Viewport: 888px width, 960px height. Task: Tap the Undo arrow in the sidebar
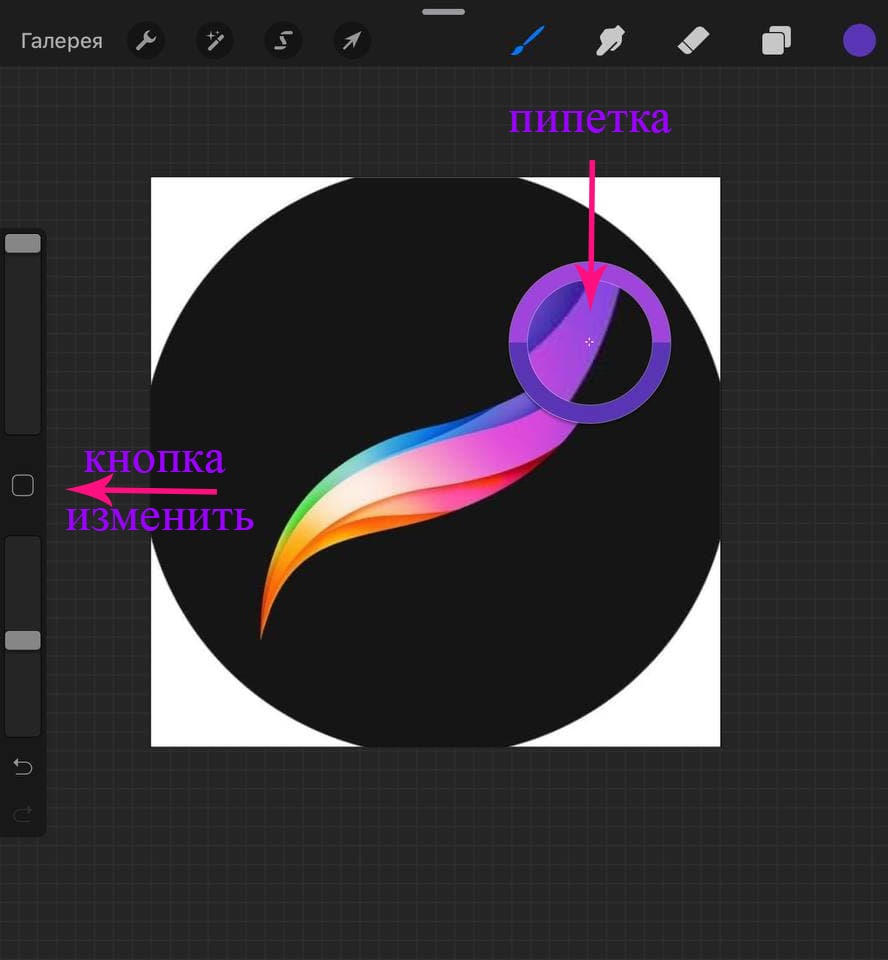23,767
